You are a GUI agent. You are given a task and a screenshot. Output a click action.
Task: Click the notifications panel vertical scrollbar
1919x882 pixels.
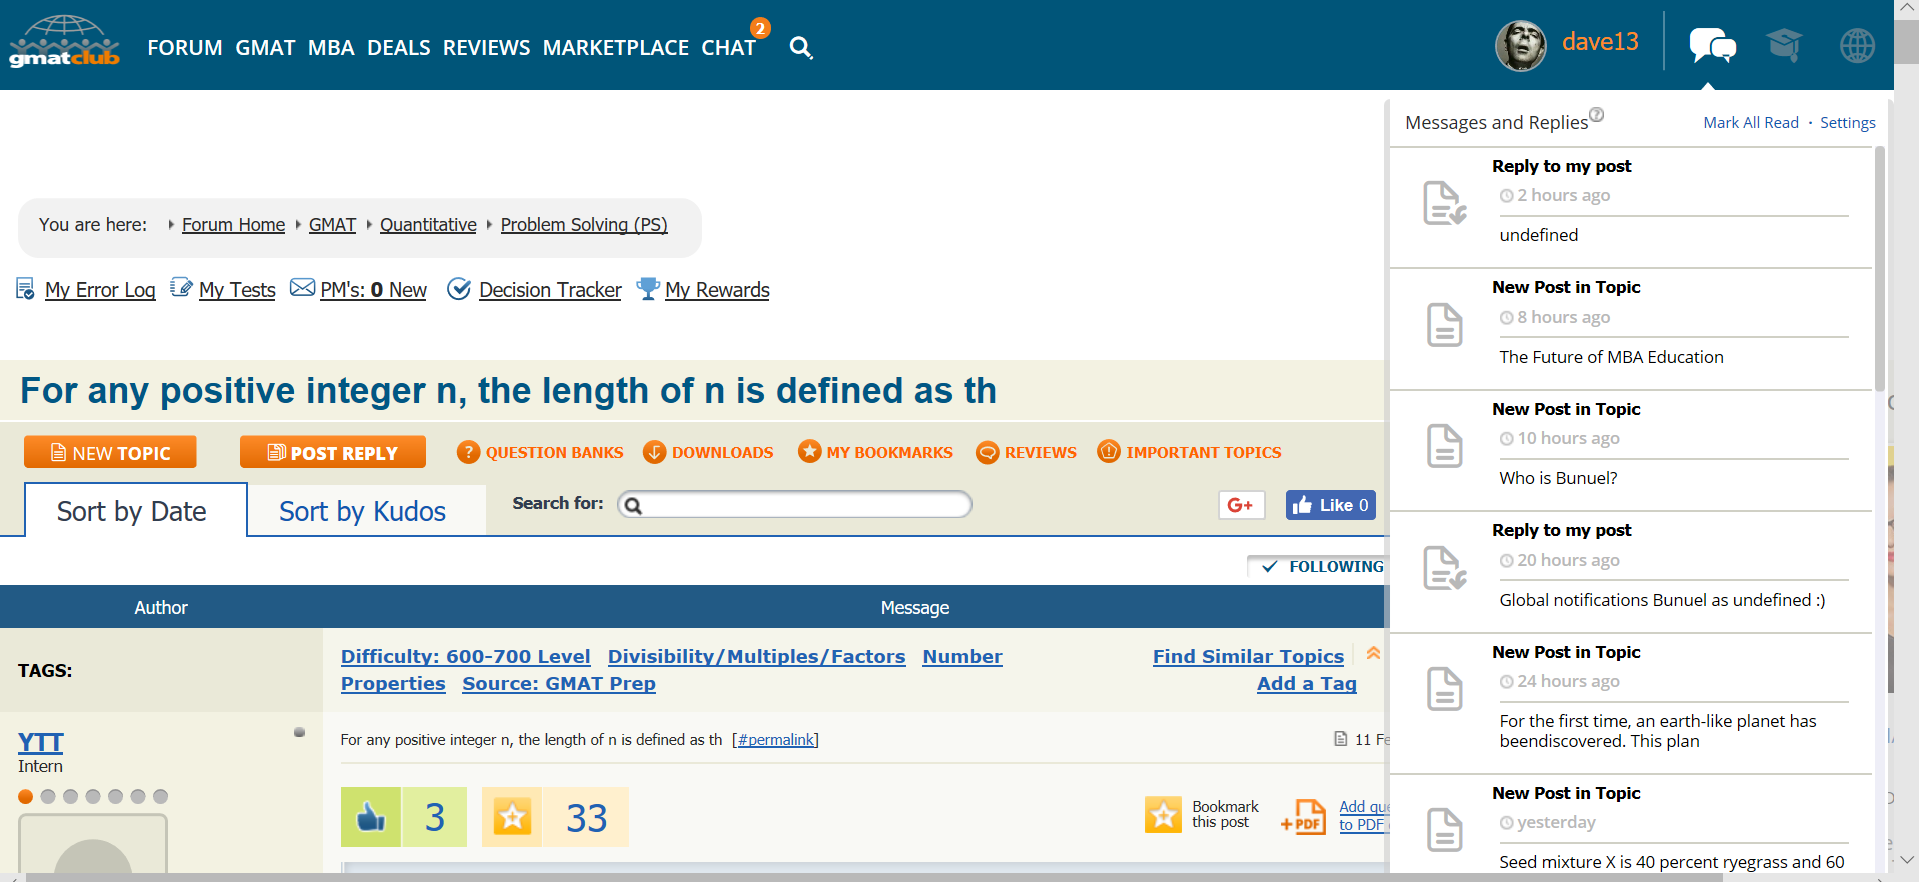pyautogui.click(x=1879, y=270)
